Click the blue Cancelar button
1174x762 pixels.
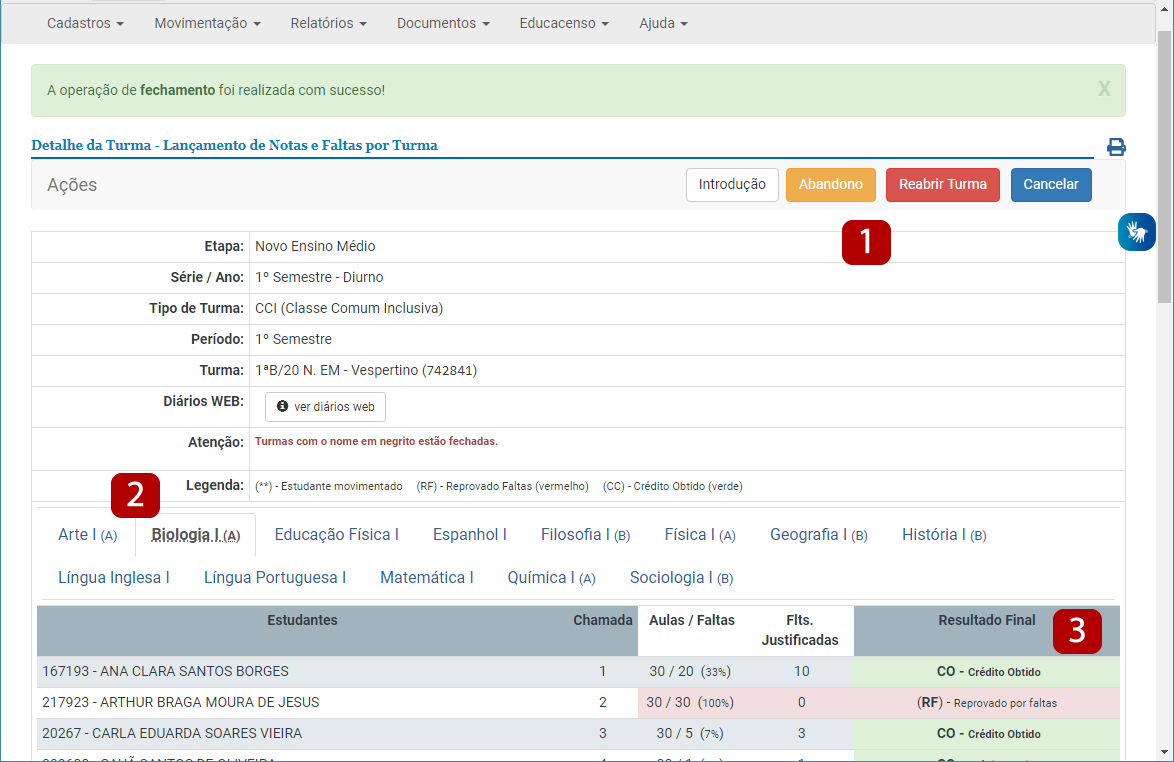pos(1051,185)
